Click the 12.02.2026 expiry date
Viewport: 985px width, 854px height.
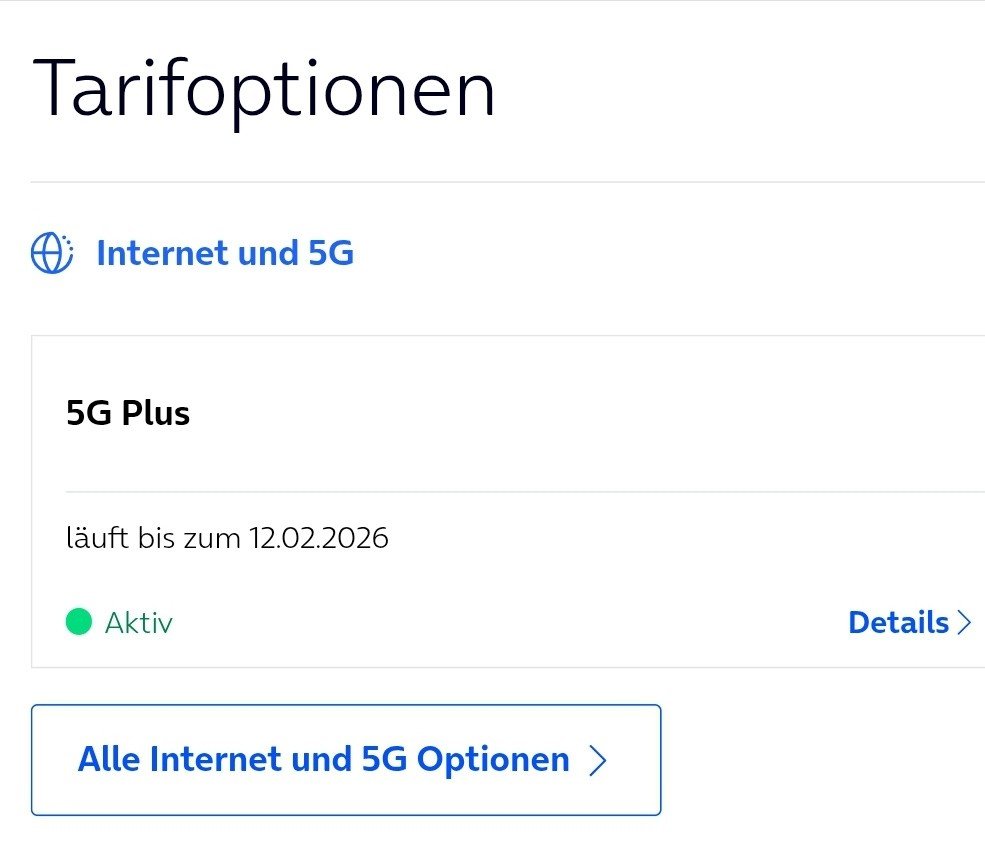coord(319,539)
